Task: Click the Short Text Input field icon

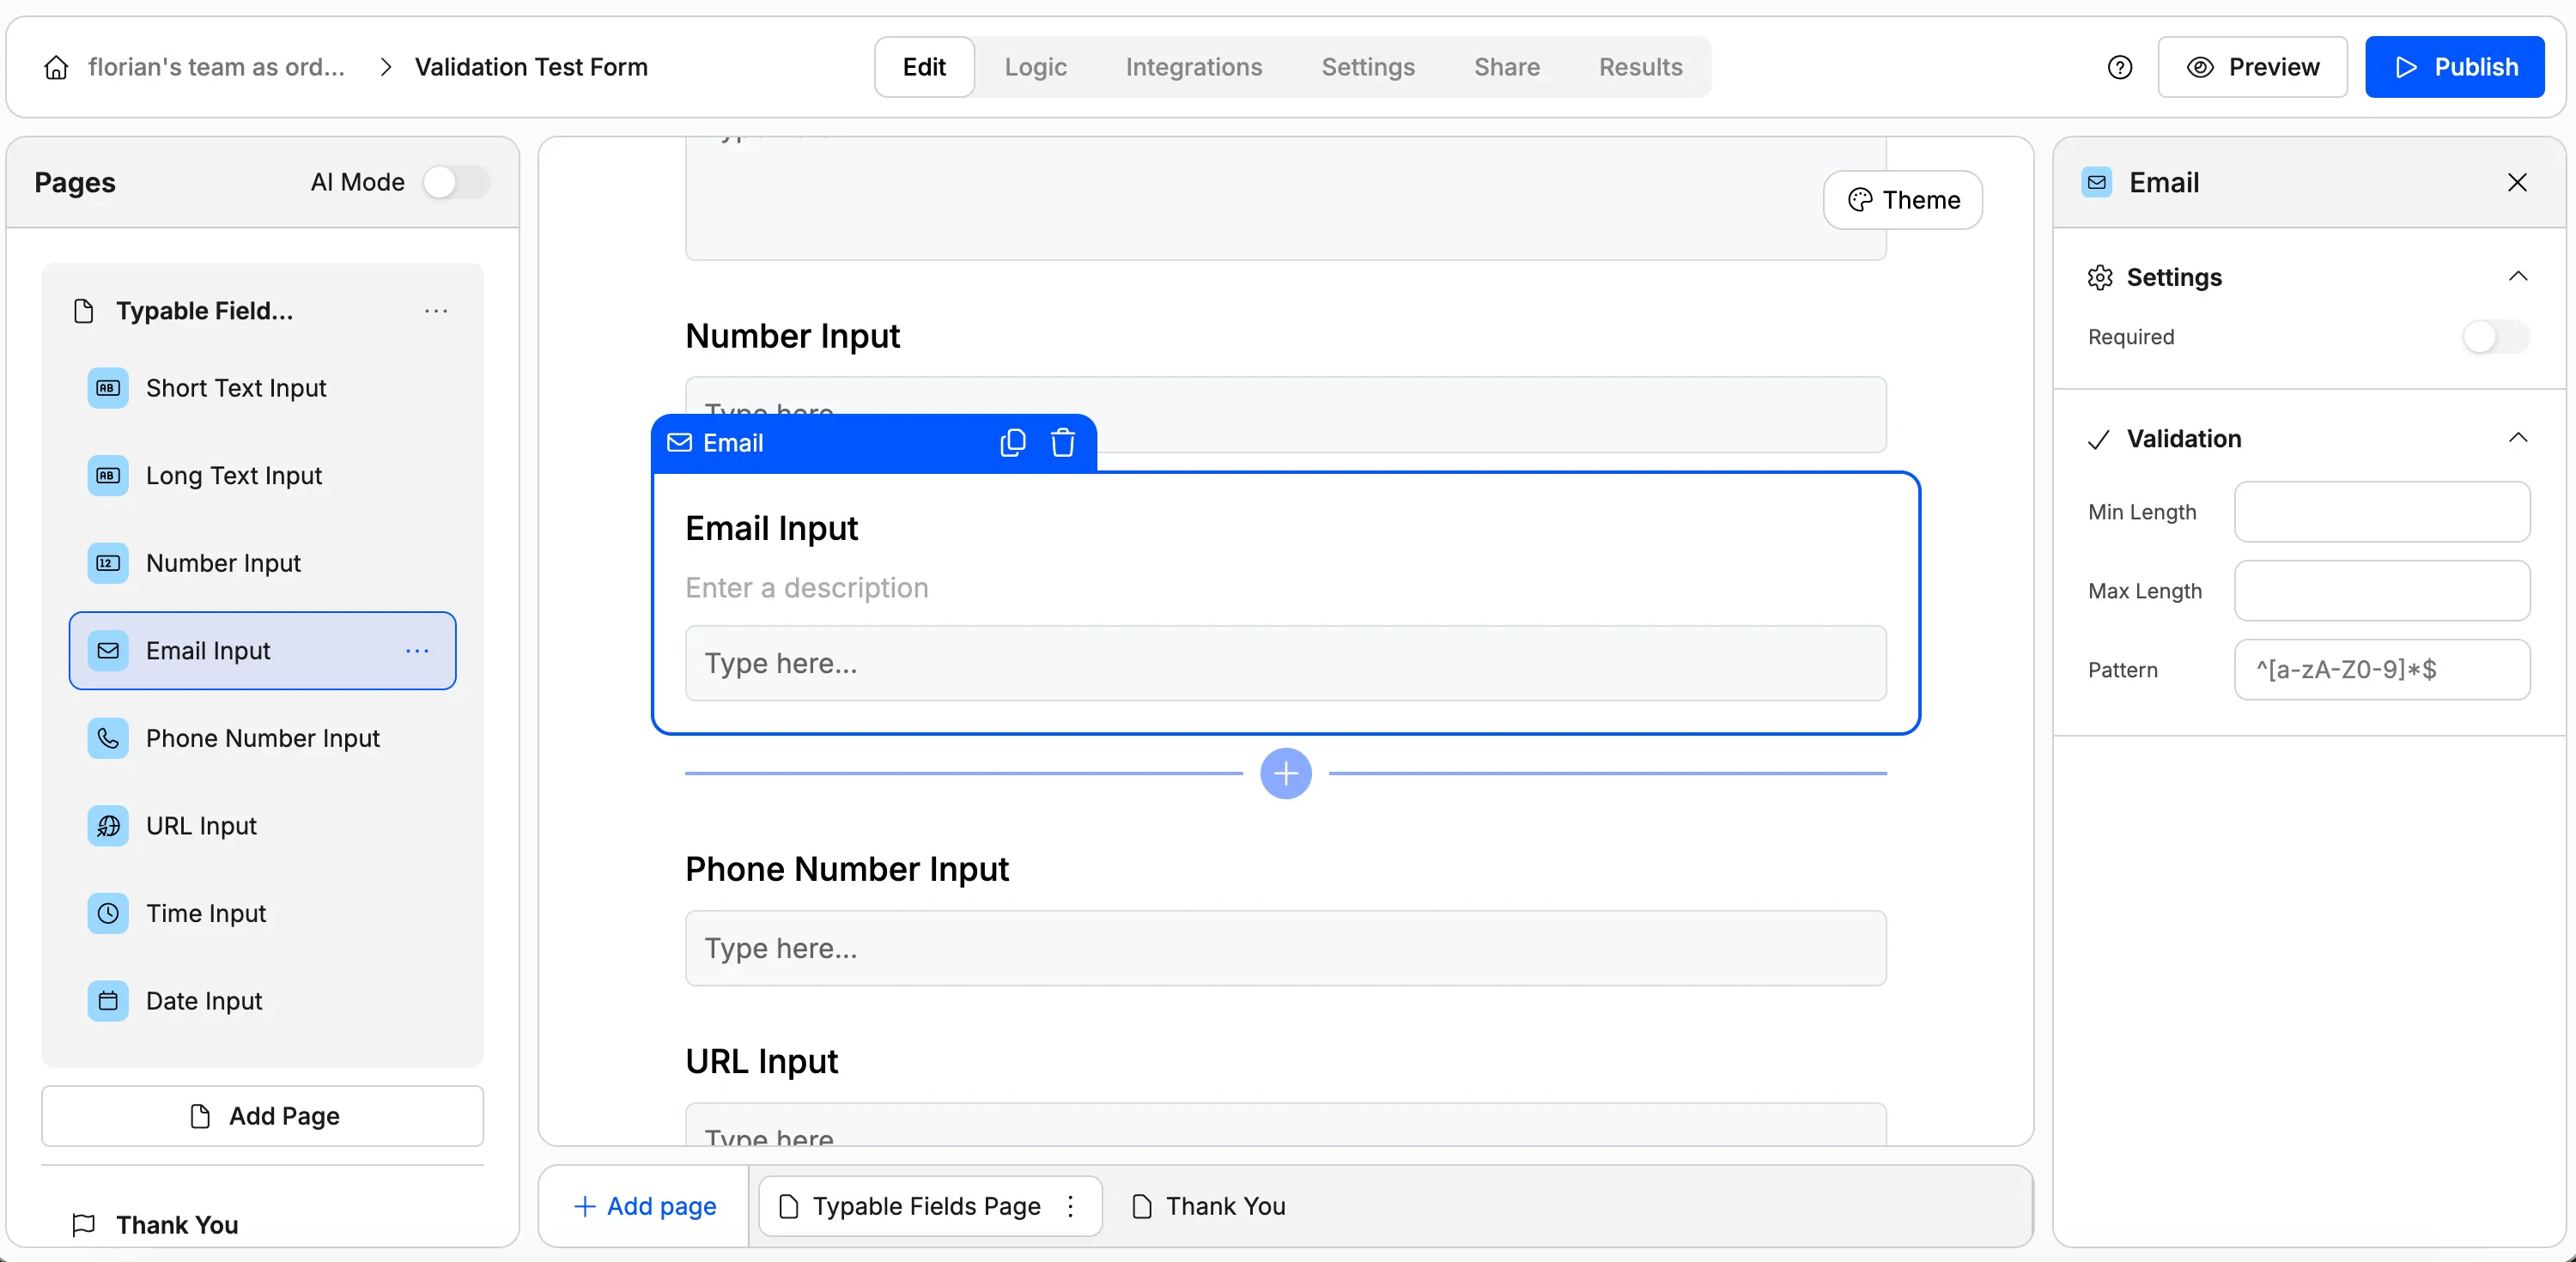Action: 108,388
